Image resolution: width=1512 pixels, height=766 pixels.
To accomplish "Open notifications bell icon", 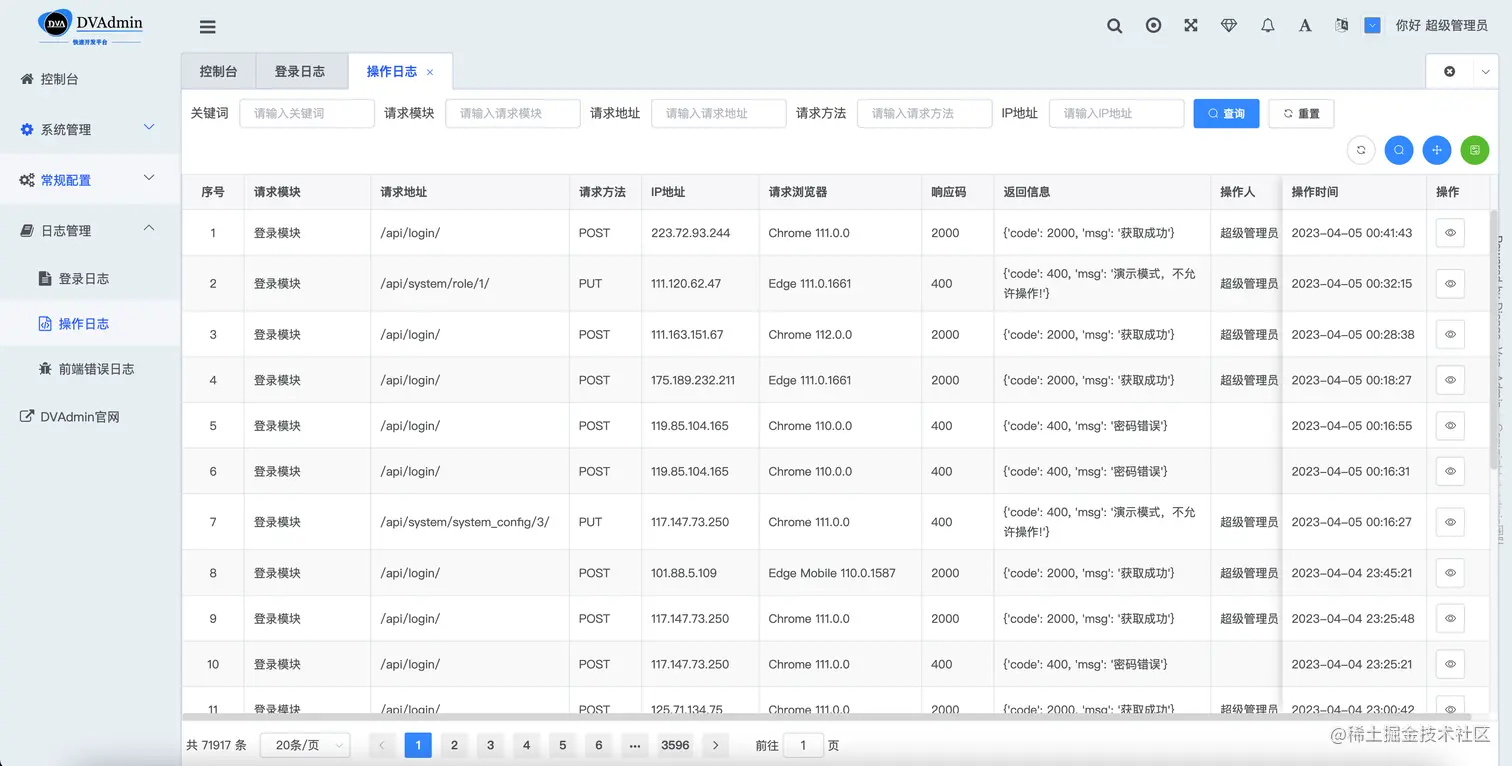I will click(x=1268, y=26).
